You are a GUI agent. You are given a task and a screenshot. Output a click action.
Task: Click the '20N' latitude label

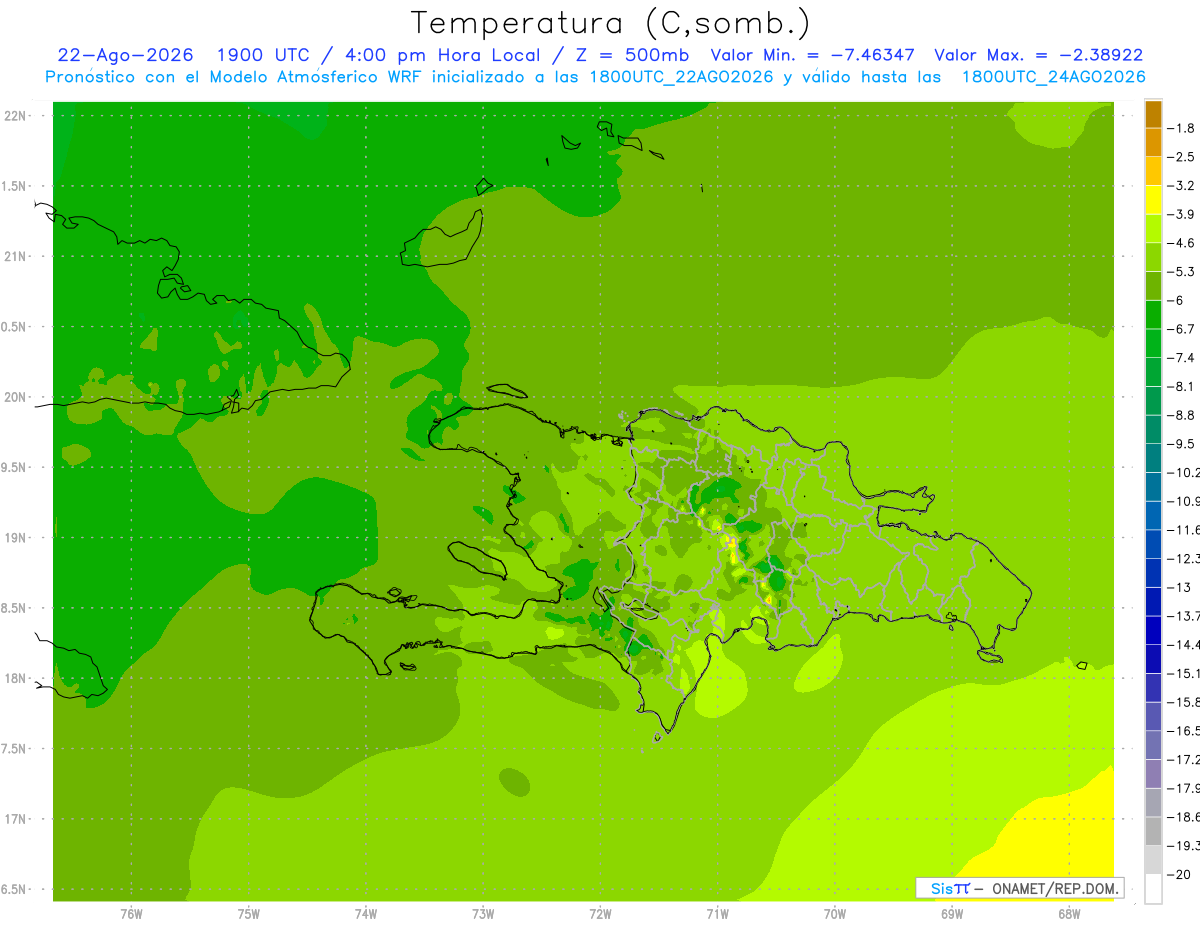15,397
